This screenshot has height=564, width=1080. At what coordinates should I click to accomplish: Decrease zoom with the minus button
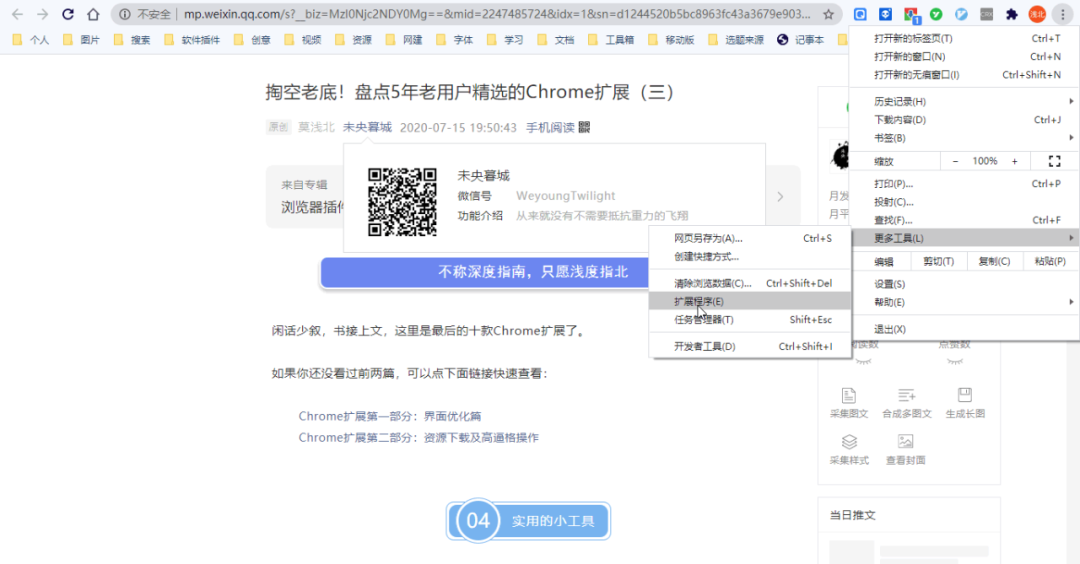[955, 161]
